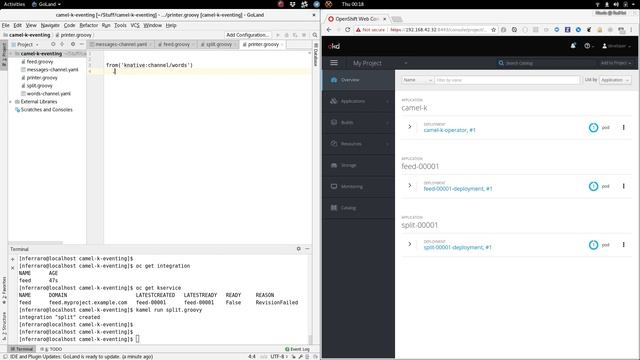This screenshot has height=360, width=640.
Task: Open Builds section in OKD sidebar
Action: (358, 122)
